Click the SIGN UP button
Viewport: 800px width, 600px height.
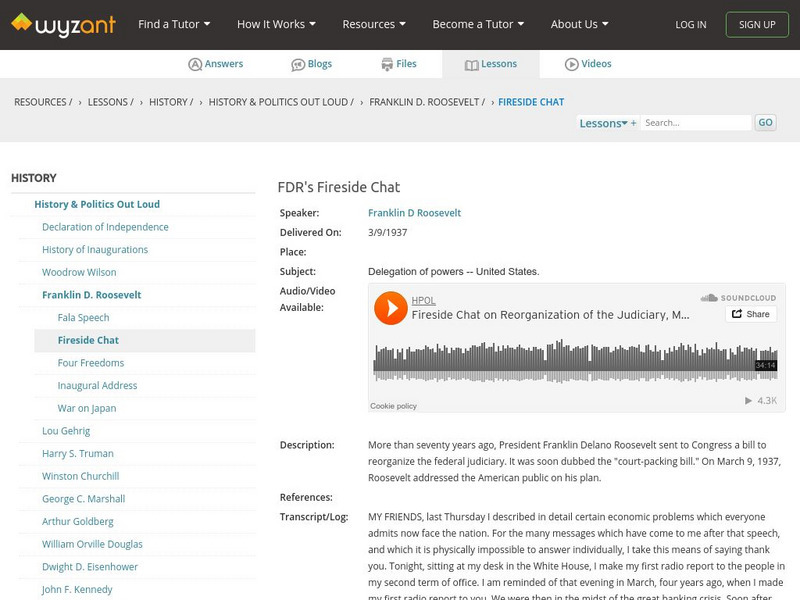coord(757,24)
